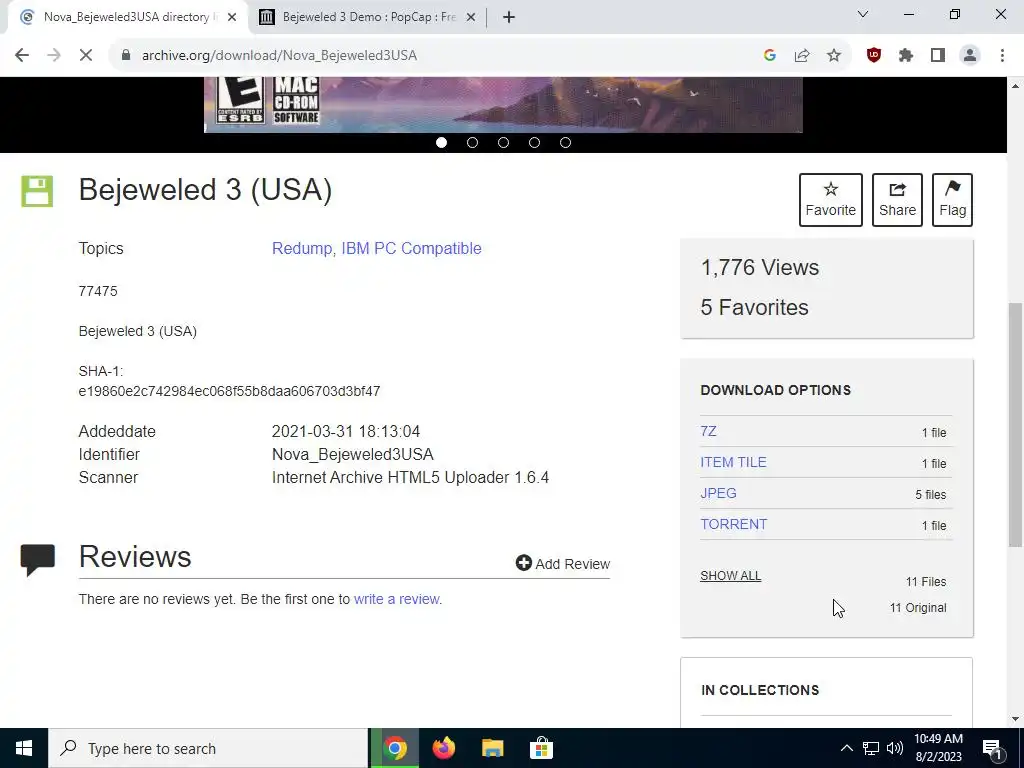Open the Chrome profile avatar
This screenshot has height=768, width=1024.
coord(970,56)
